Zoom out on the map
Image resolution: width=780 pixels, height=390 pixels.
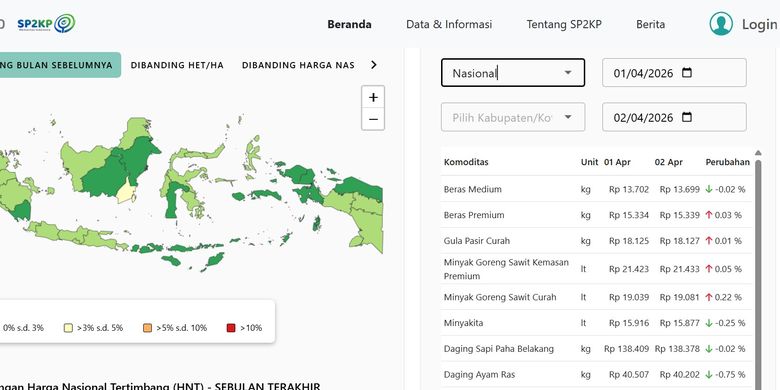pos(373,119)
